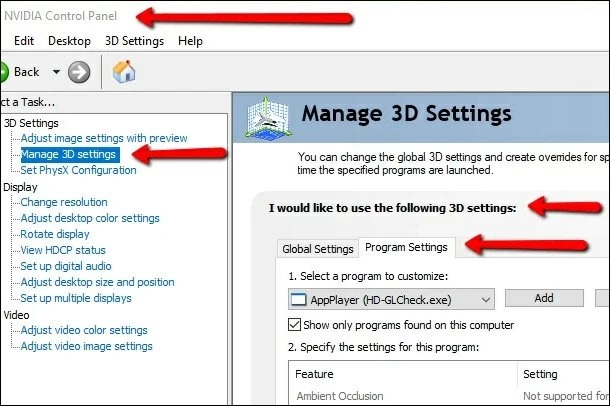Select the Program Settings tab

407,246
